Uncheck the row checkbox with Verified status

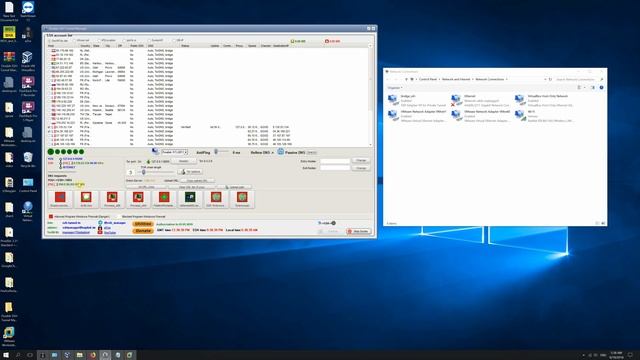click(x=49, y=127)
